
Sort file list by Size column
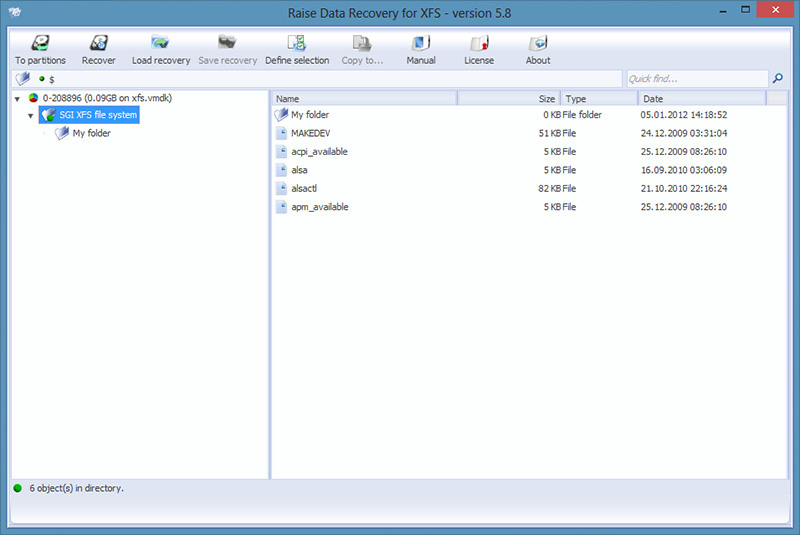509,98
